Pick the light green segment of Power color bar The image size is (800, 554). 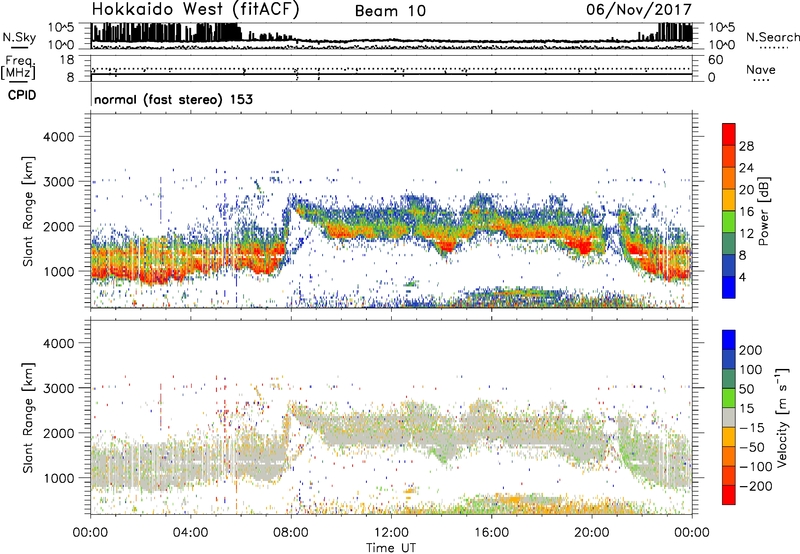(729, 221)
